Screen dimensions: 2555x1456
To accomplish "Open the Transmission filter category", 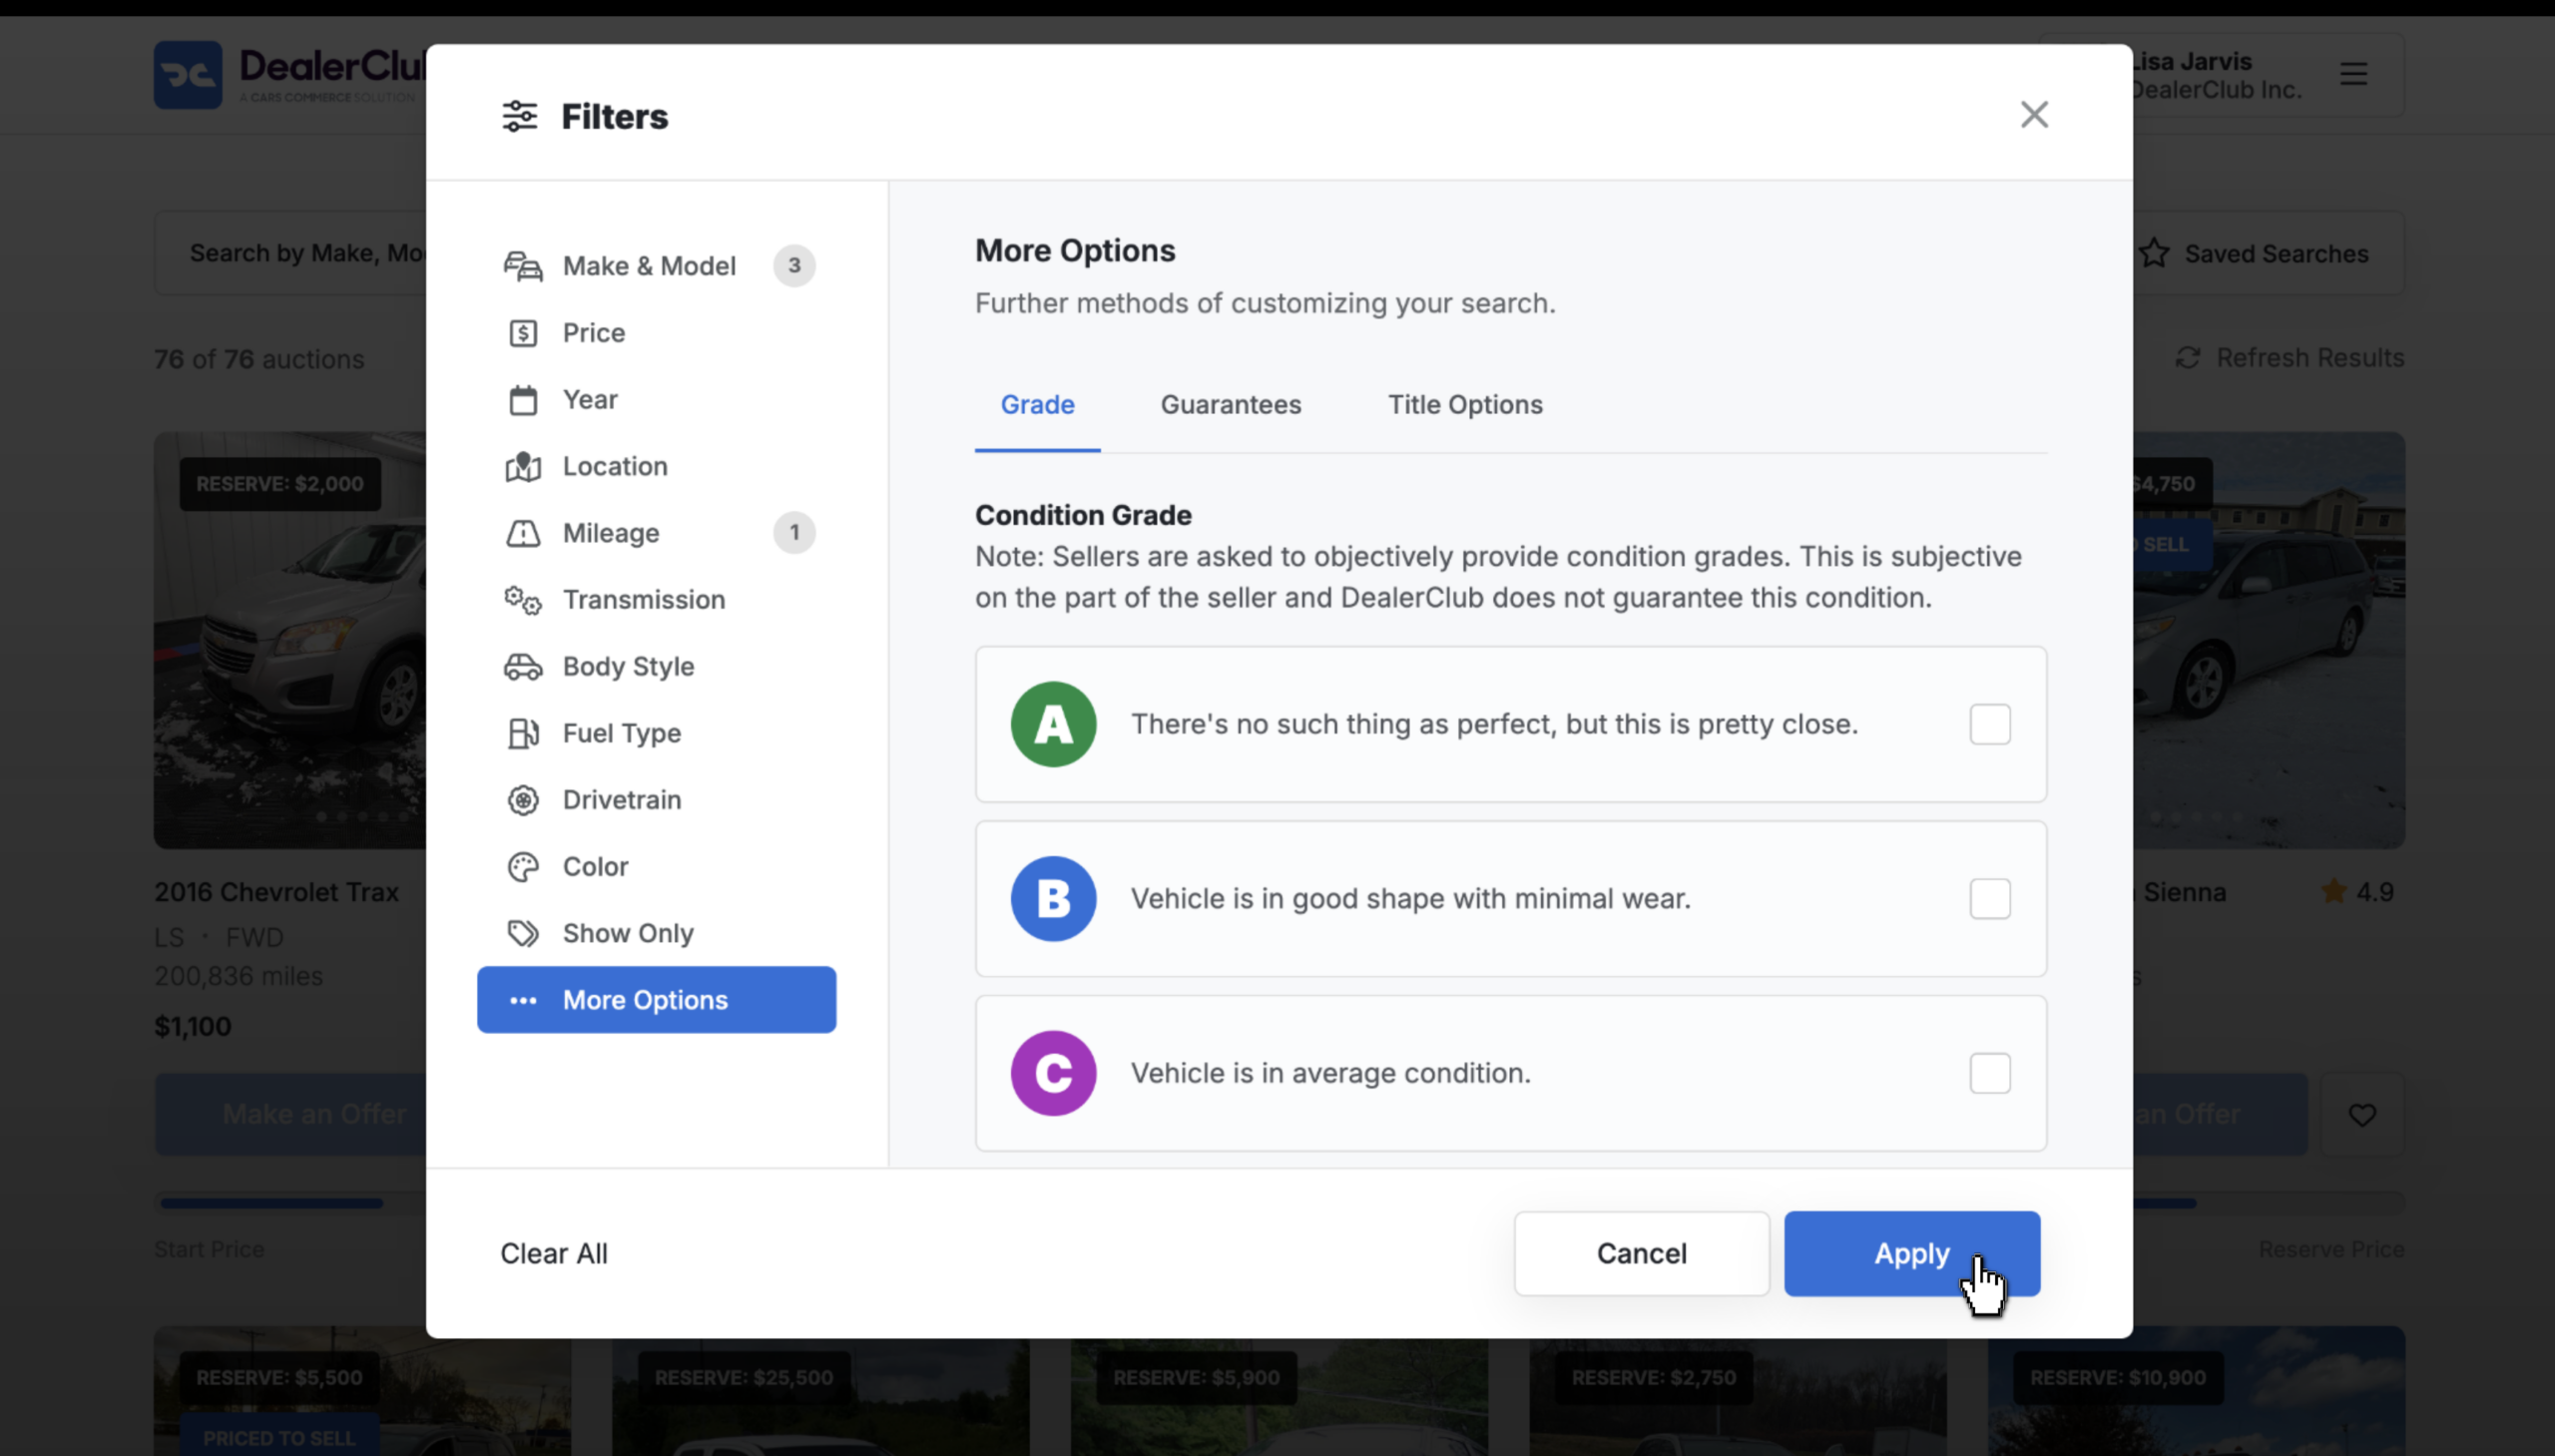I will 656,600.
